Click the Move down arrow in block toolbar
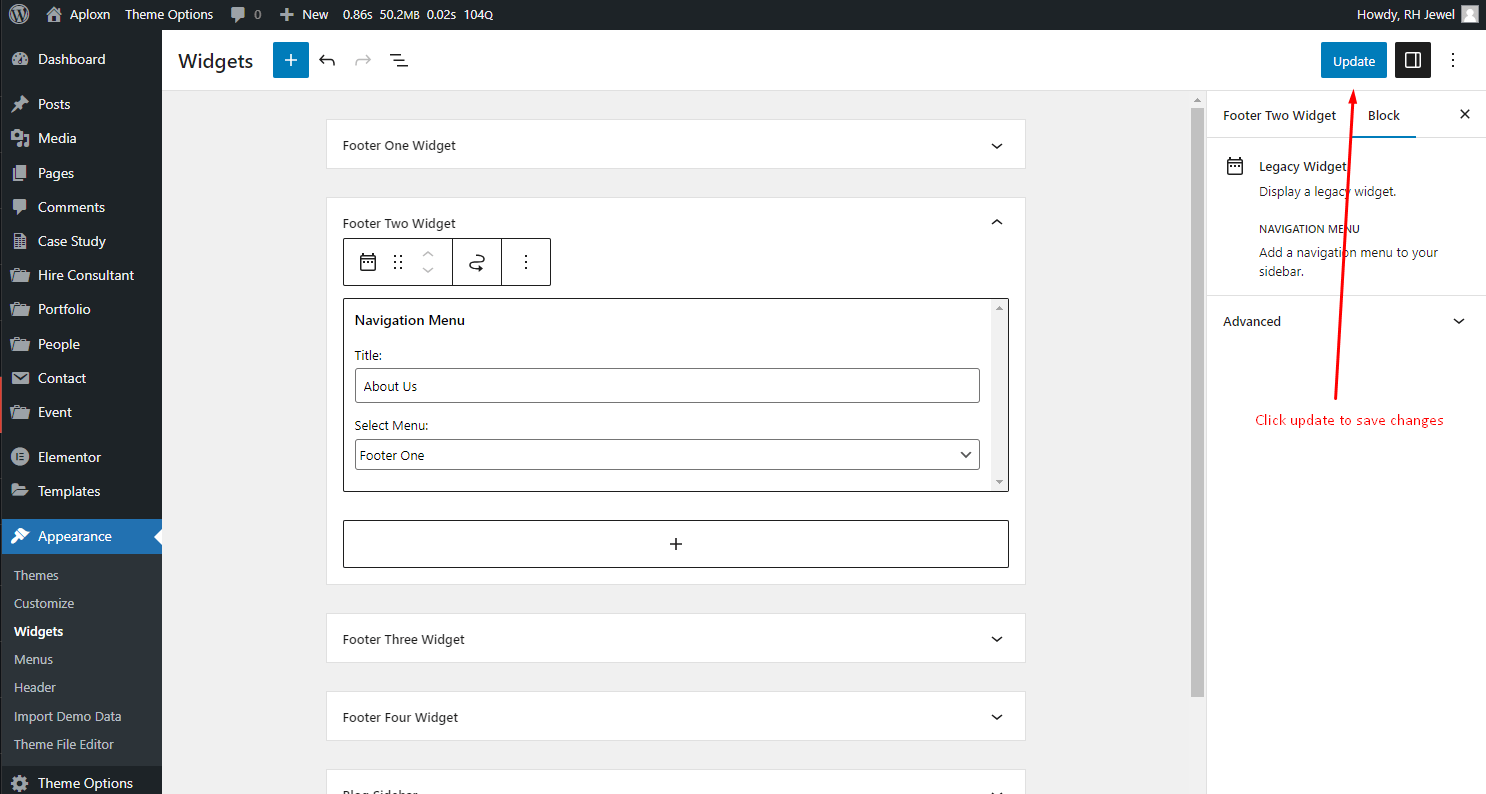Image resolution: width=1486 pixels, height=794 pixels. pyautogui.click(x=428, y=270)
